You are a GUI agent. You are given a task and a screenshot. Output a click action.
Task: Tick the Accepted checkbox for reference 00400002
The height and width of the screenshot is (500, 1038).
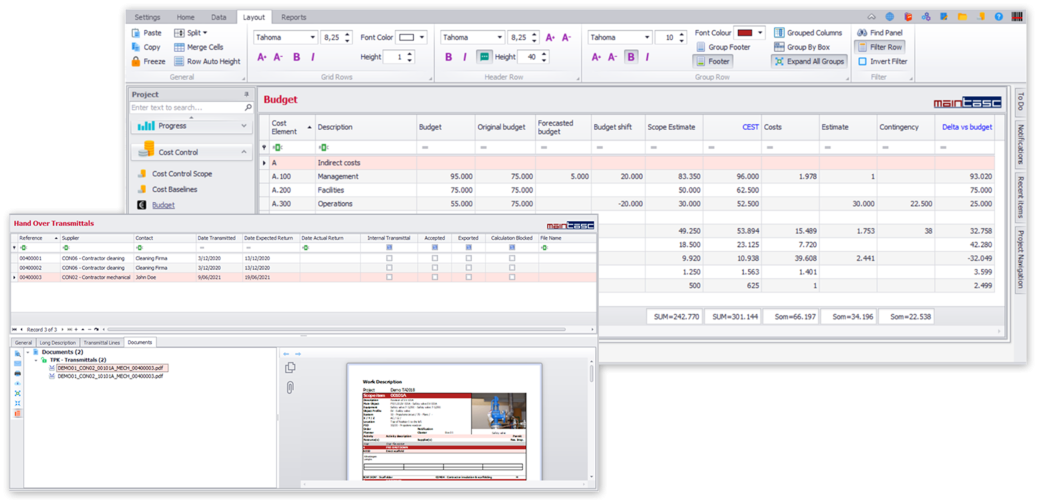434,268
